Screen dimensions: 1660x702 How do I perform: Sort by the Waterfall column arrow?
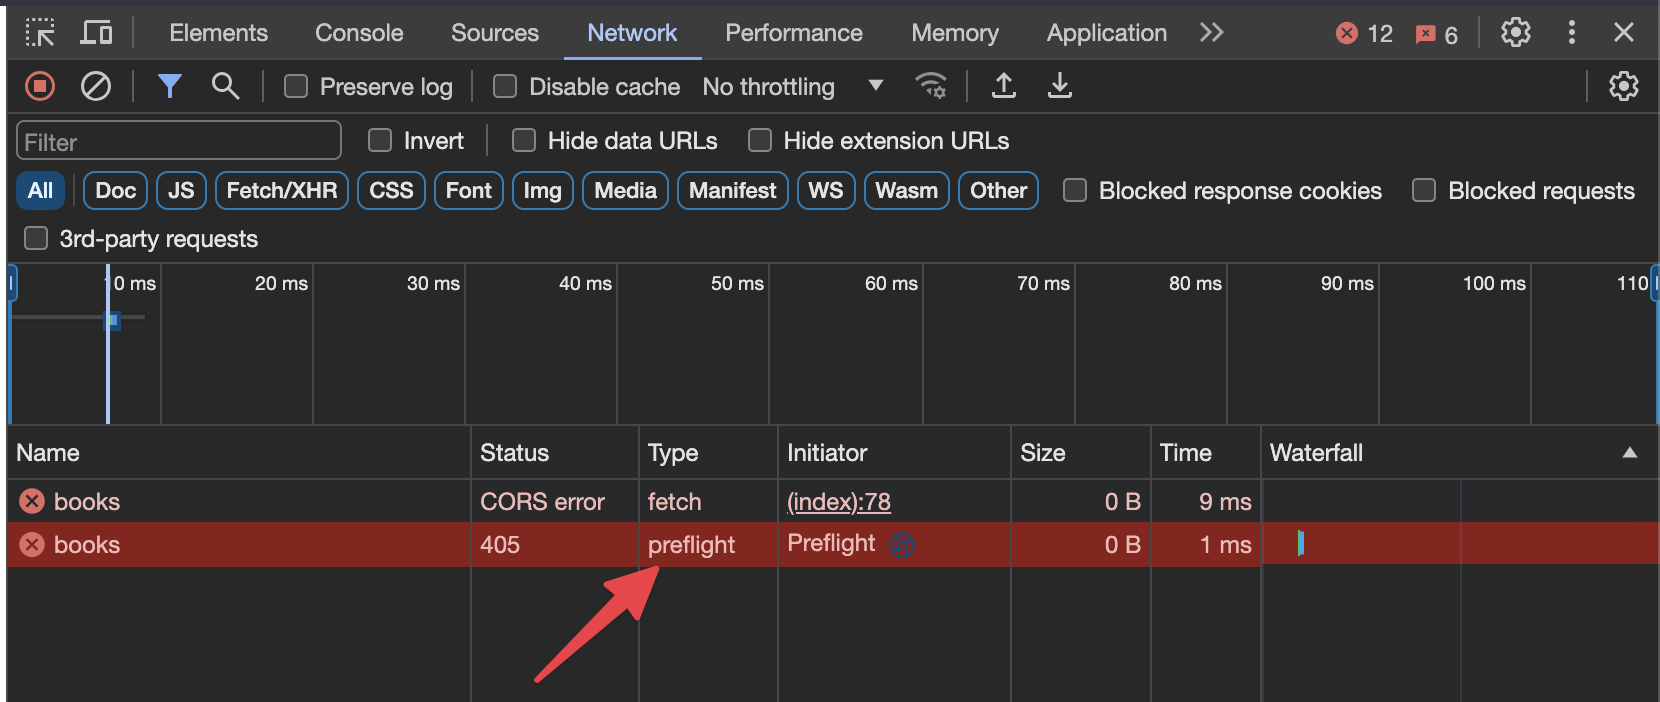coord(1630,453)
